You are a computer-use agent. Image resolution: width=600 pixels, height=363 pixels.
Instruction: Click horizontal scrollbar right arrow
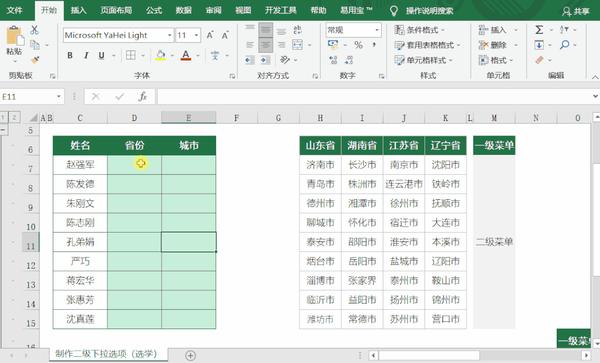point(586,355)
